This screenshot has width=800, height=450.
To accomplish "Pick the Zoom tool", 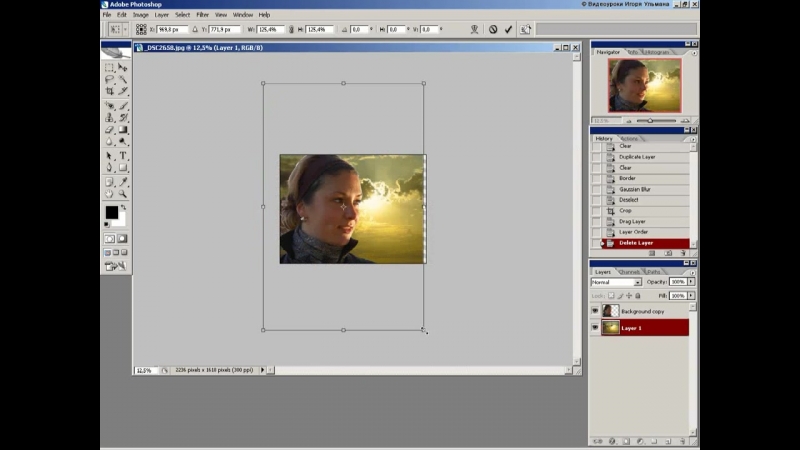I will [x=123, y=194].
